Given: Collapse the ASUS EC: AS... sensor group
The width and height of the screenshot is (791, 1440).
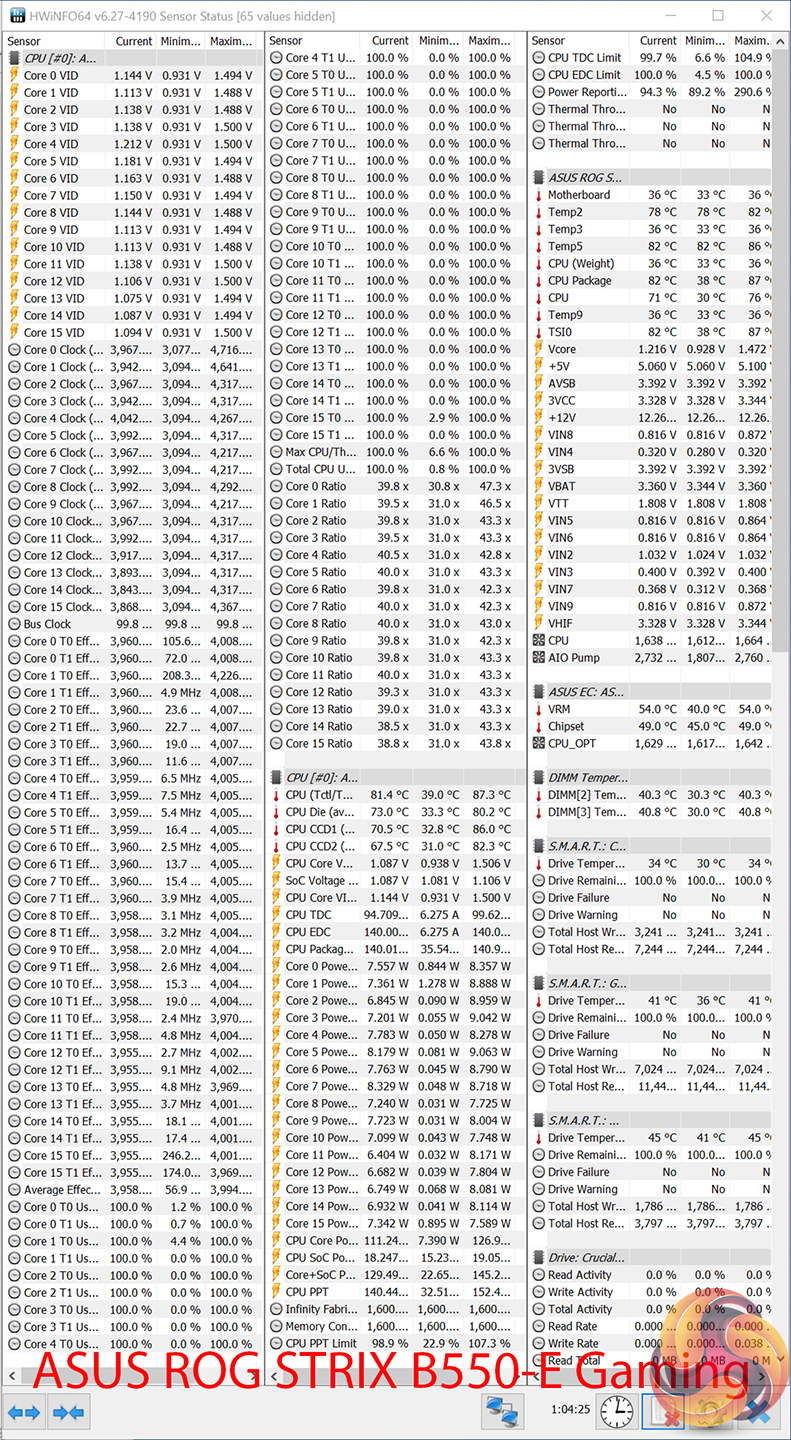Looking at the screenshot, I should [x=538, y=692].
